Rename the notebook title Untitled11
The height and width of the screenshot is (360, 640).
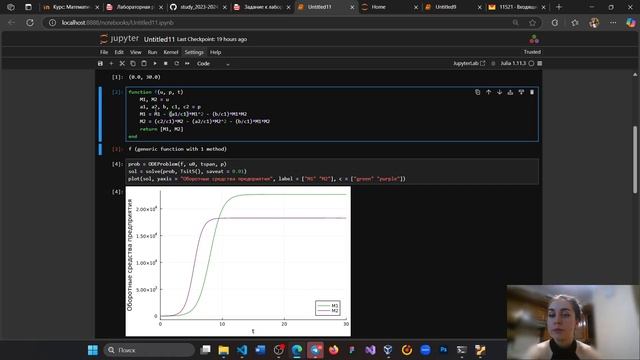[159, 39]
